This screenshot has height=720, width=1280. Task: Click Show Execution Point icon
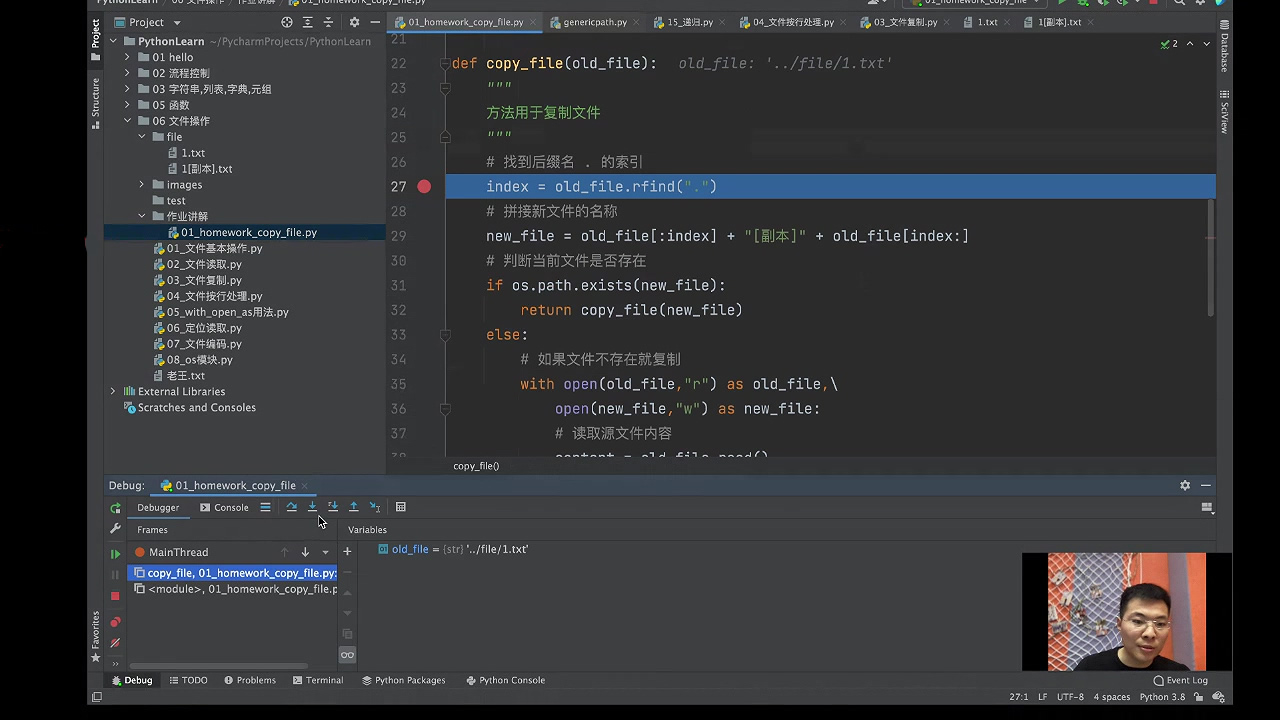pyautogui.click(x=265, y=507)
